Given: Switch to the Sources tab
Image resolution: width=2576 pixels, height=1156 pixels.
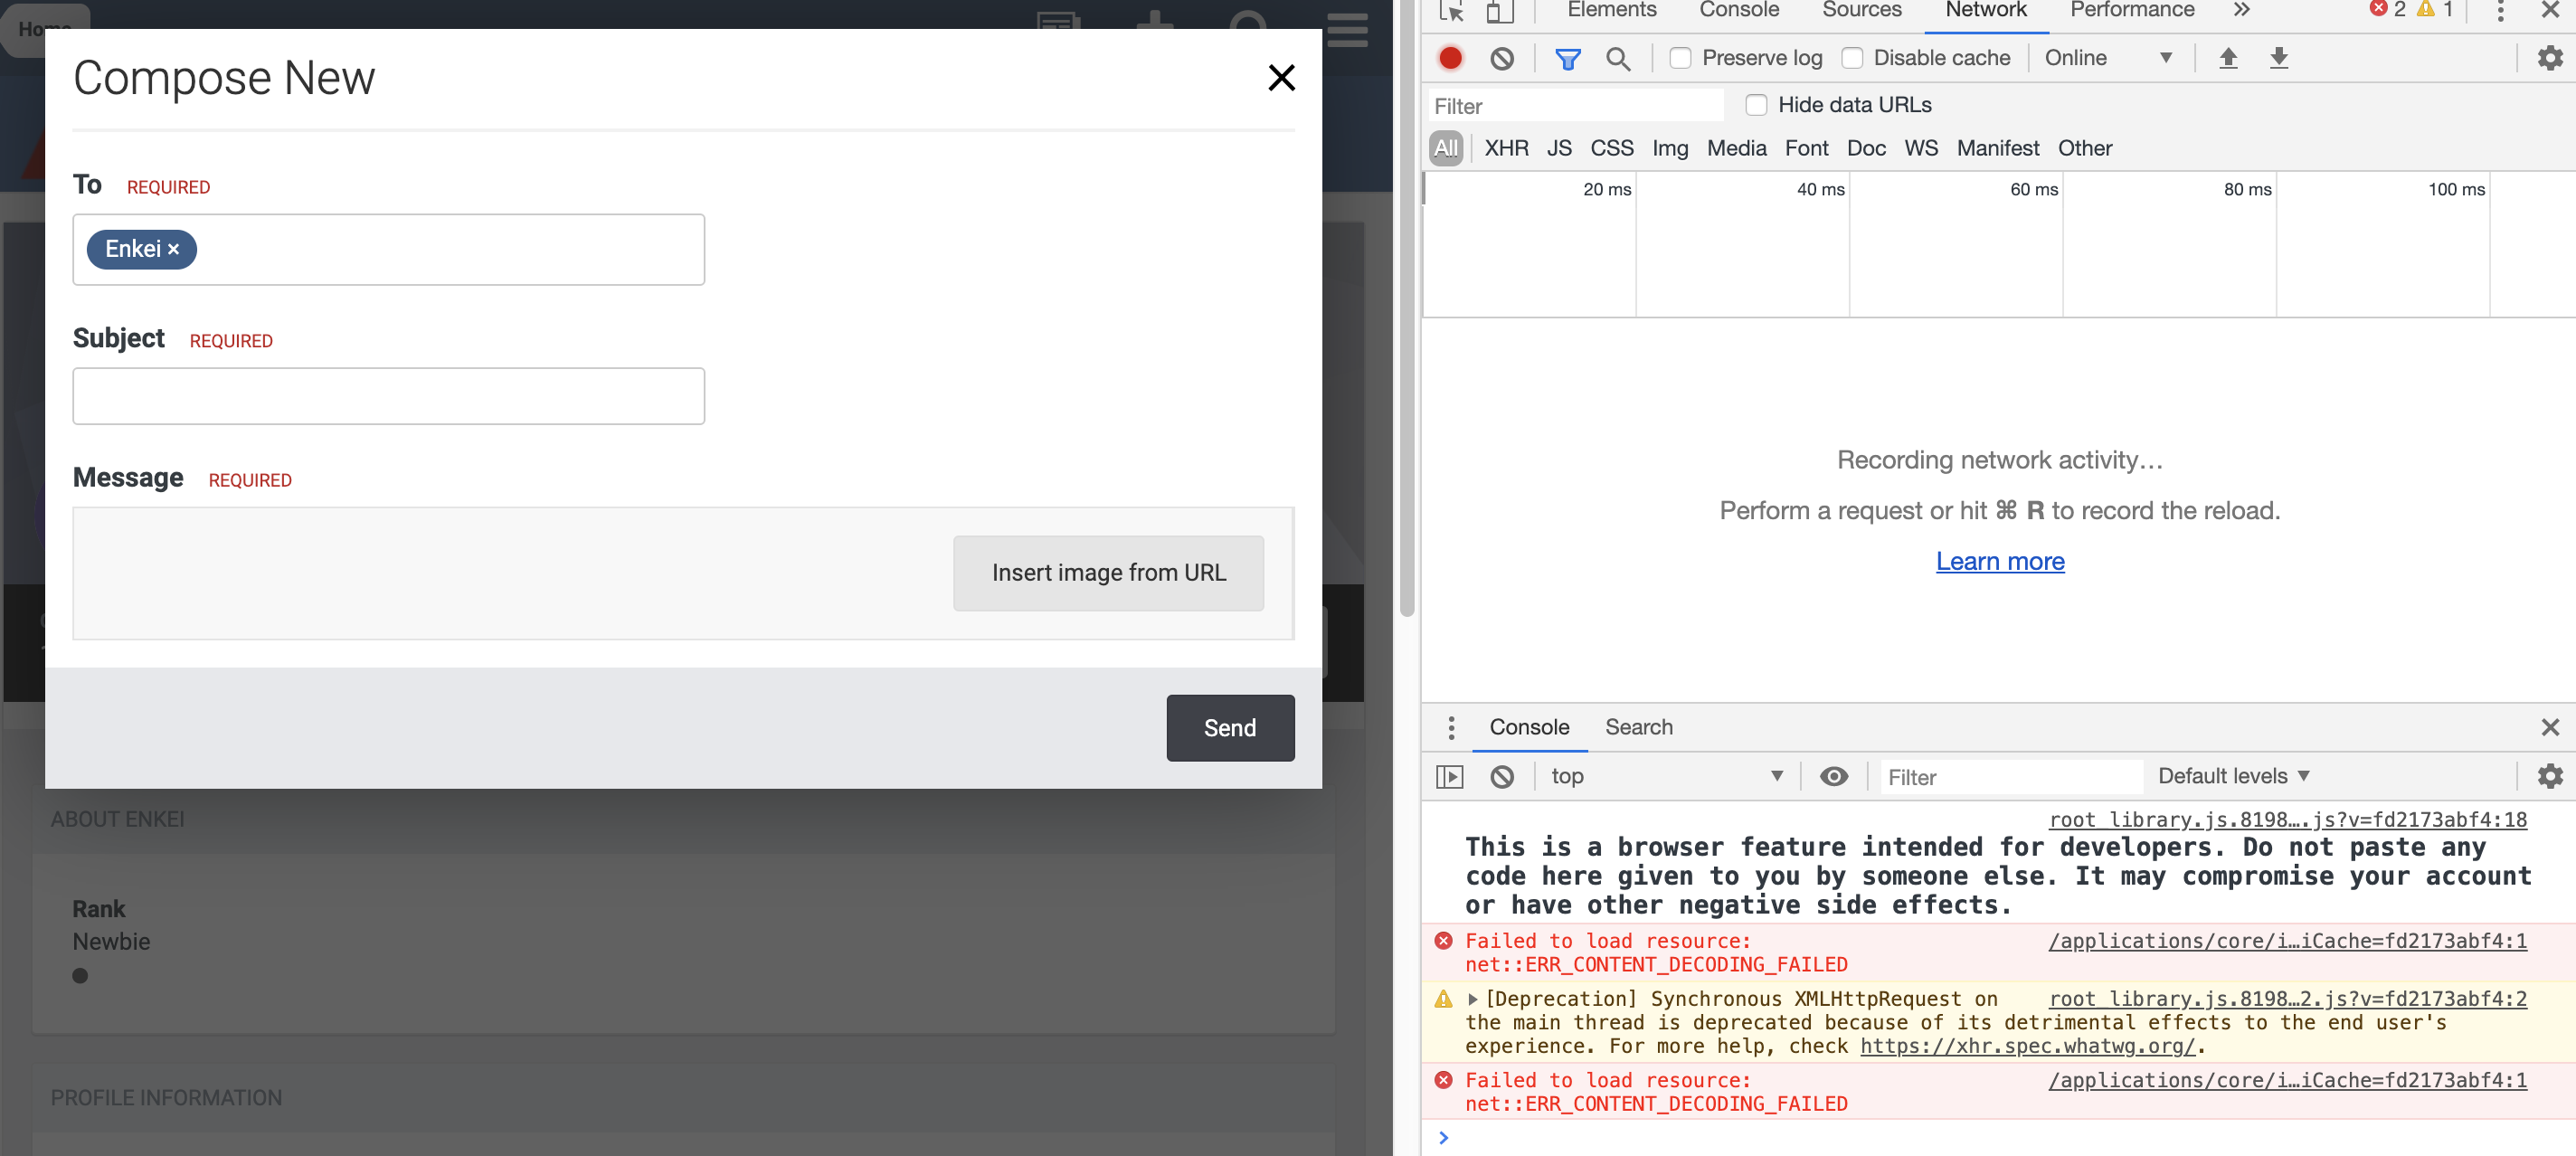Looking at the screenshot, I should pos(1861,10).
